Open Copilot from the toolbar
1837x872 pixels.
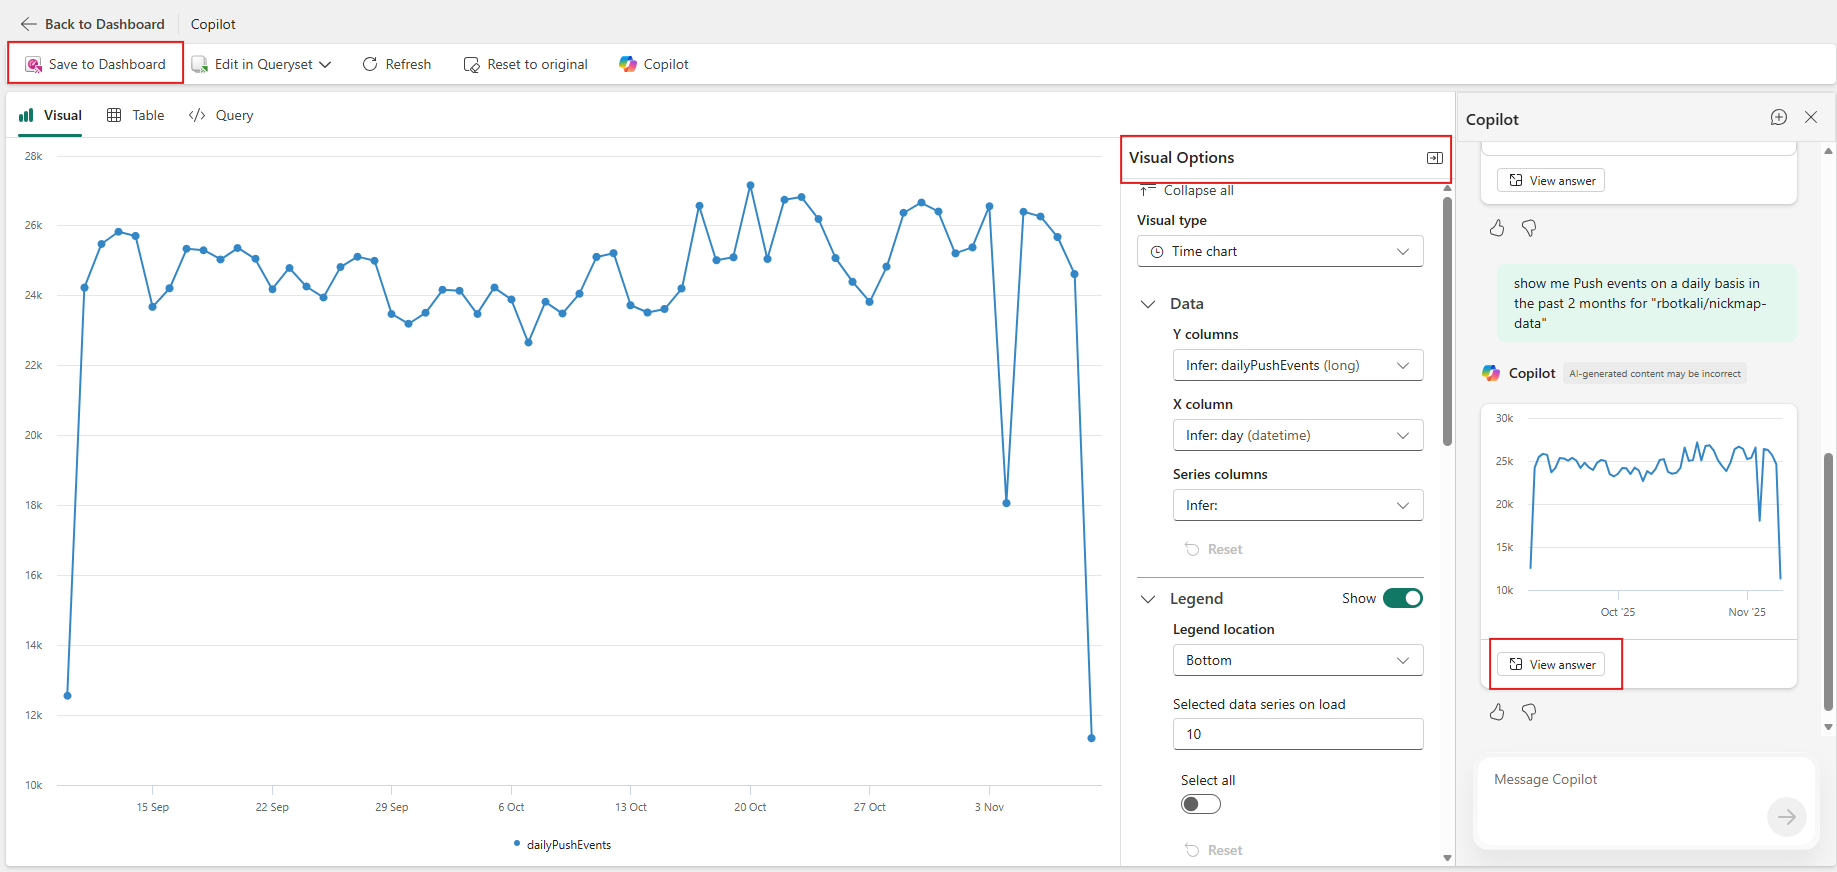pos(654,64)
